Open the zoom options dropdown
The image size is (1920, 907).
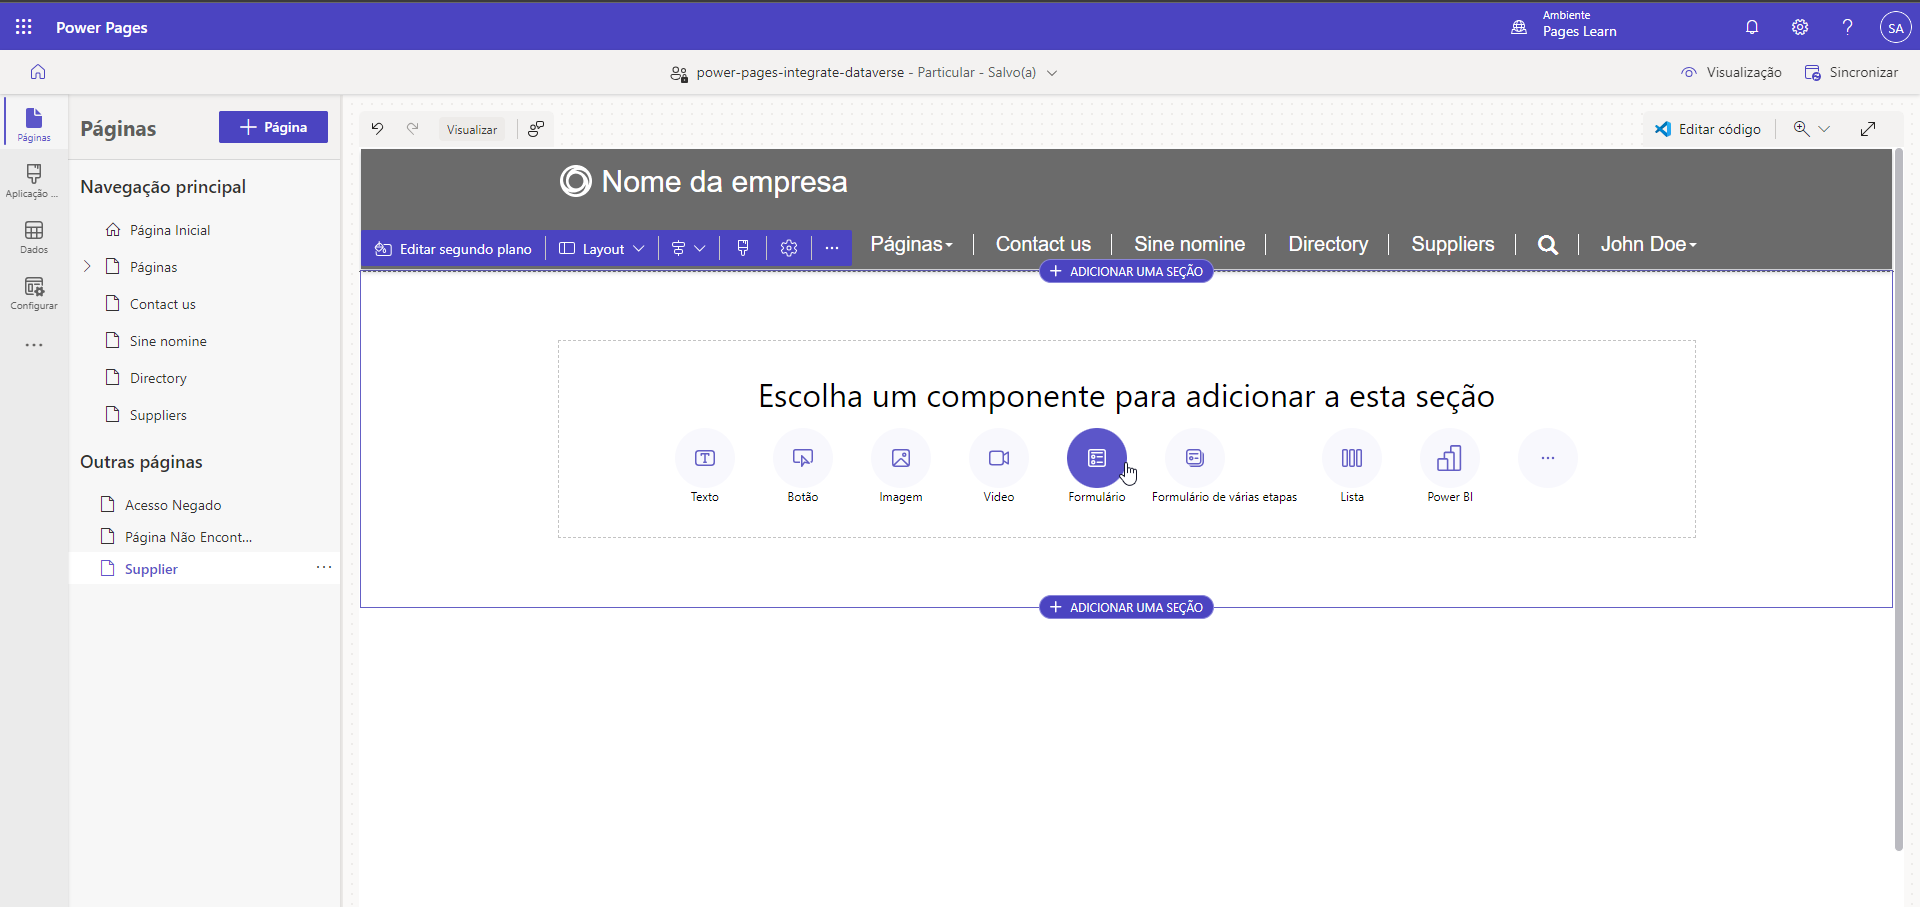1811,128
